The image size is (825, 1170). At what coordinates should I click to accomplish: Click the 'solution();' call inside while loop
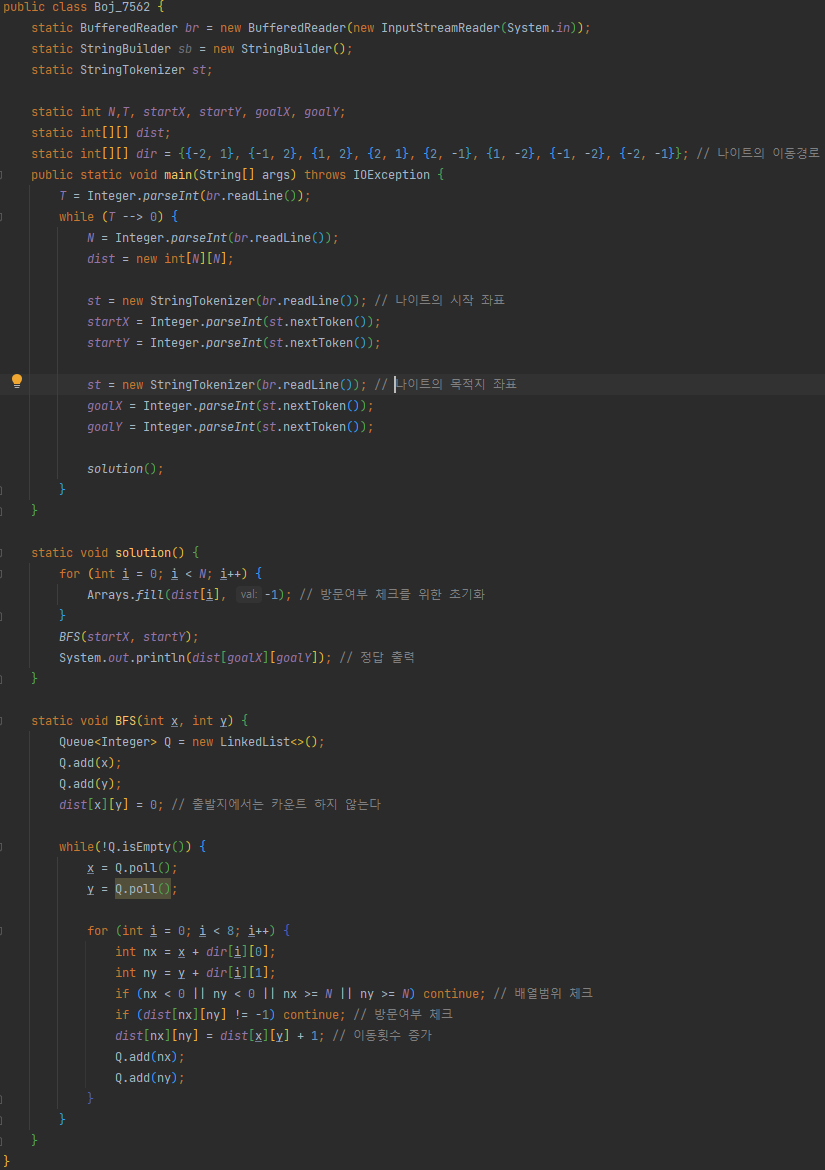pos(125,469)
